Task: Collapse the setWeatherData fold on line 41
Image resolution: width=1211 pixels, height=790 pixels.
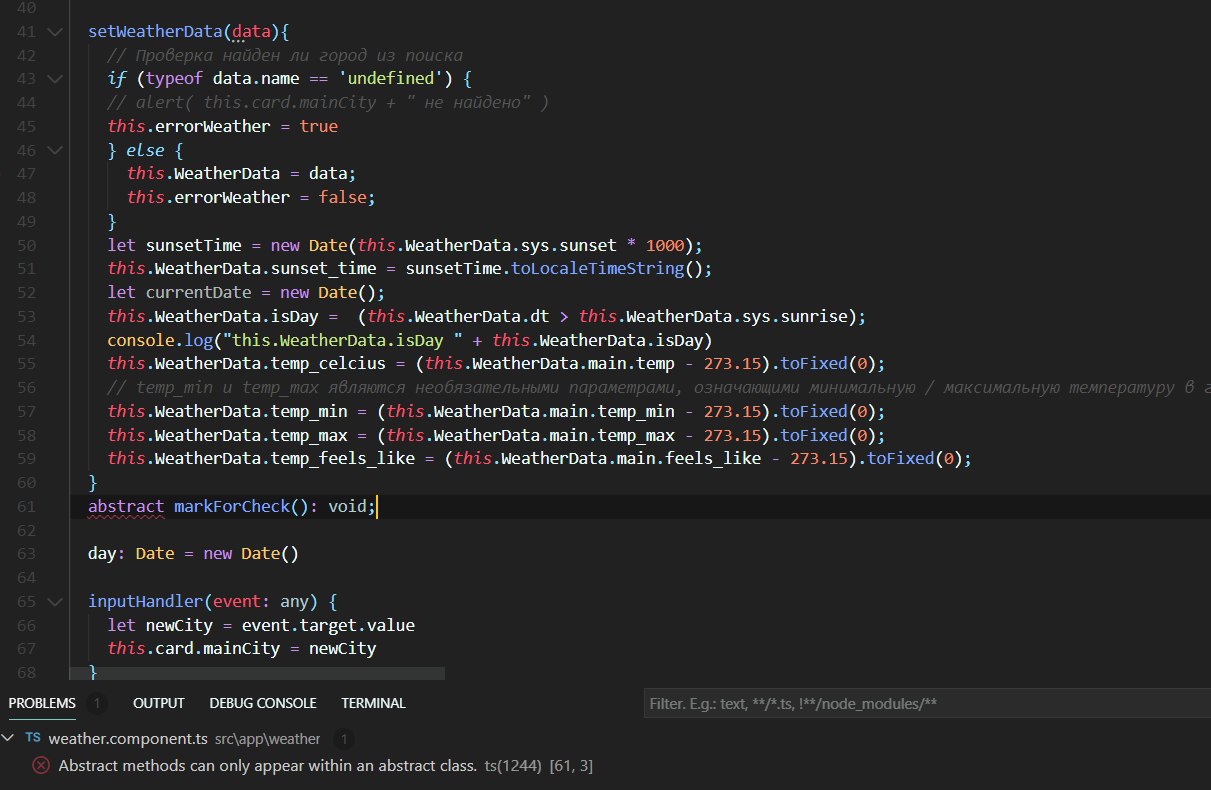Action: pyautogui.click(x=54, y=31)
